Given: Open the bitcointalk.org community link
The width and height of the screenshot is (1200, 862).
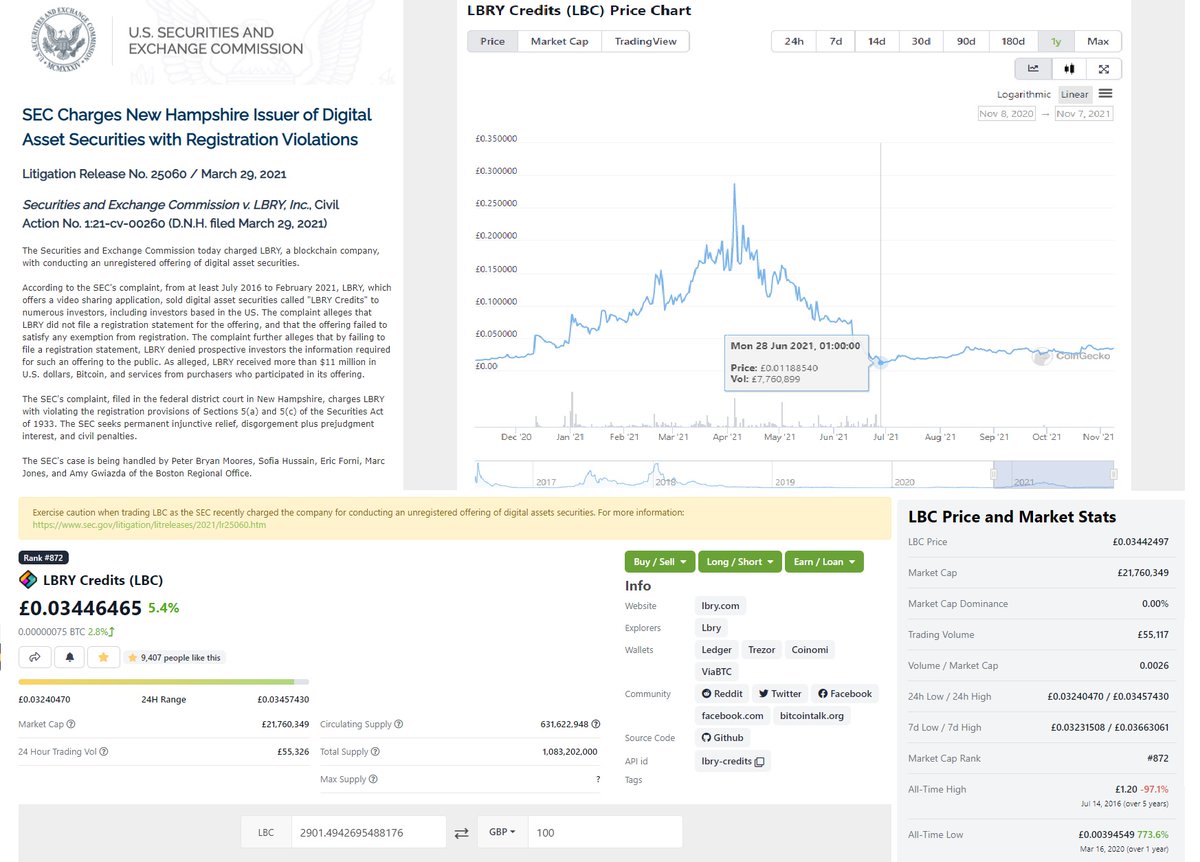Looking at the screenshot, I should click(812, 716).
